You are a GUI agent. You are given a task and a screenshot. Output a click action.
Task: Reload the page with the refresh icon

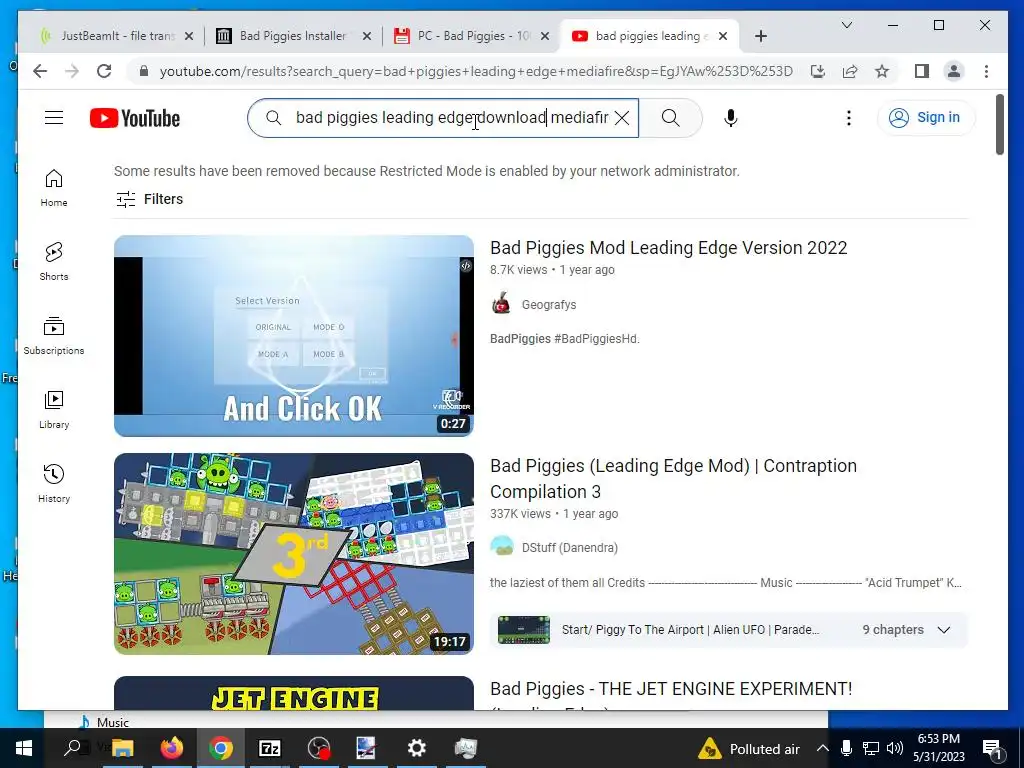pos(104,71)
